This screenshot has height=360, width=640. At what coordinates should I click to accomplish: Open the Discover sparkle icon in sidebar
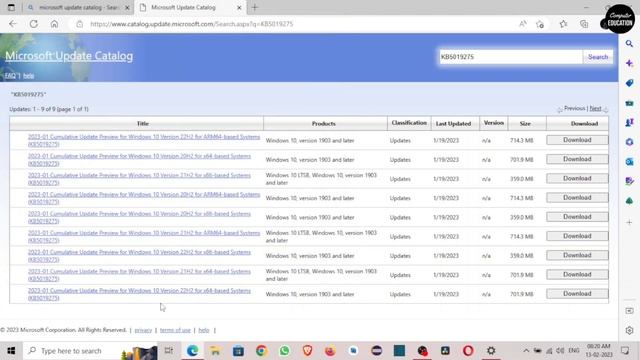click(629, 63)
